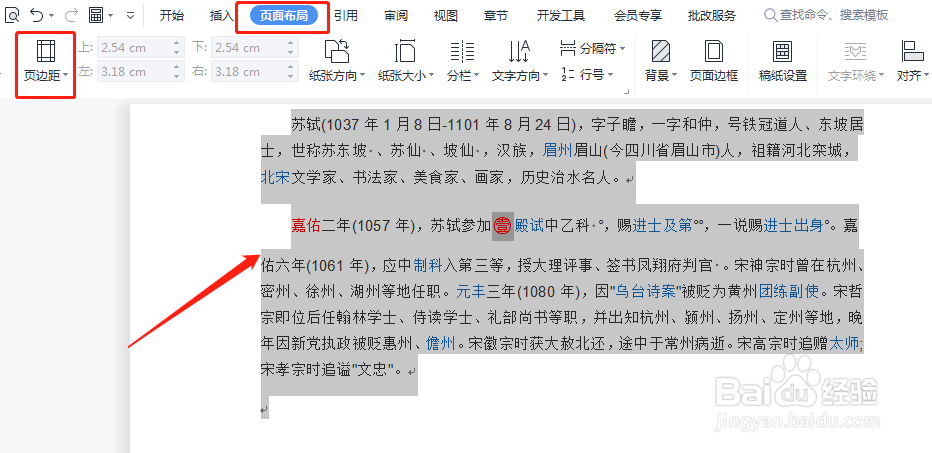Expand the 背景 dropdown arrow
The height and width of the screenshot is (453, 932).
674,76
